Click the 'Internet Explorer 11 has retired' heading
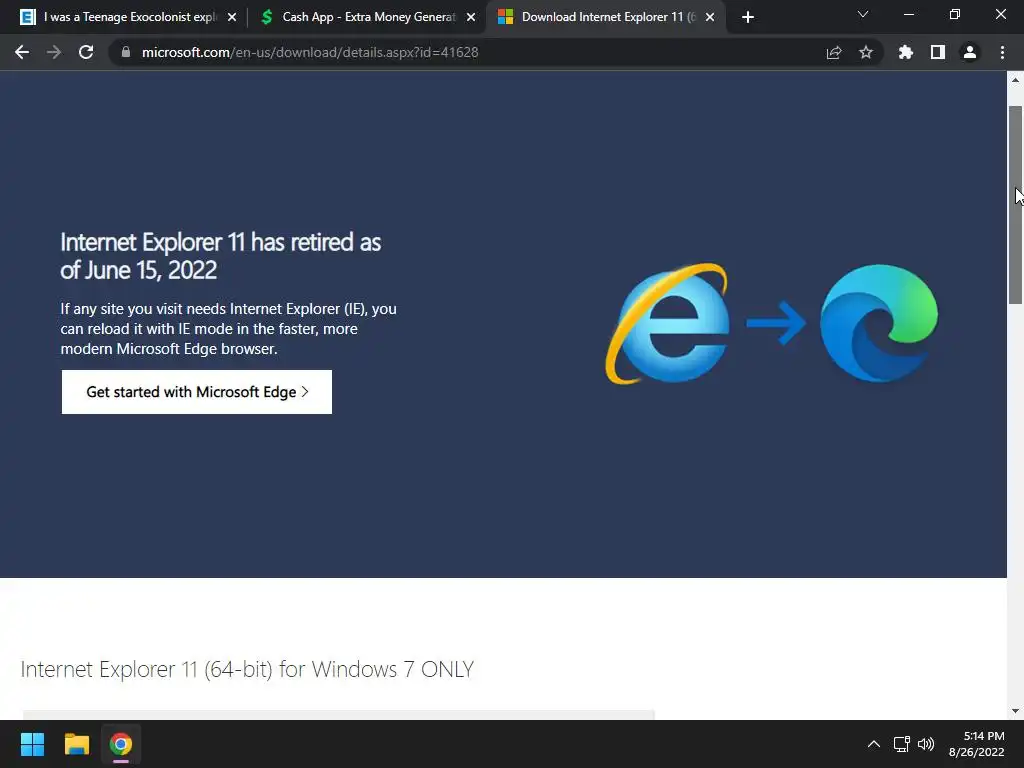 click(221, 256)
